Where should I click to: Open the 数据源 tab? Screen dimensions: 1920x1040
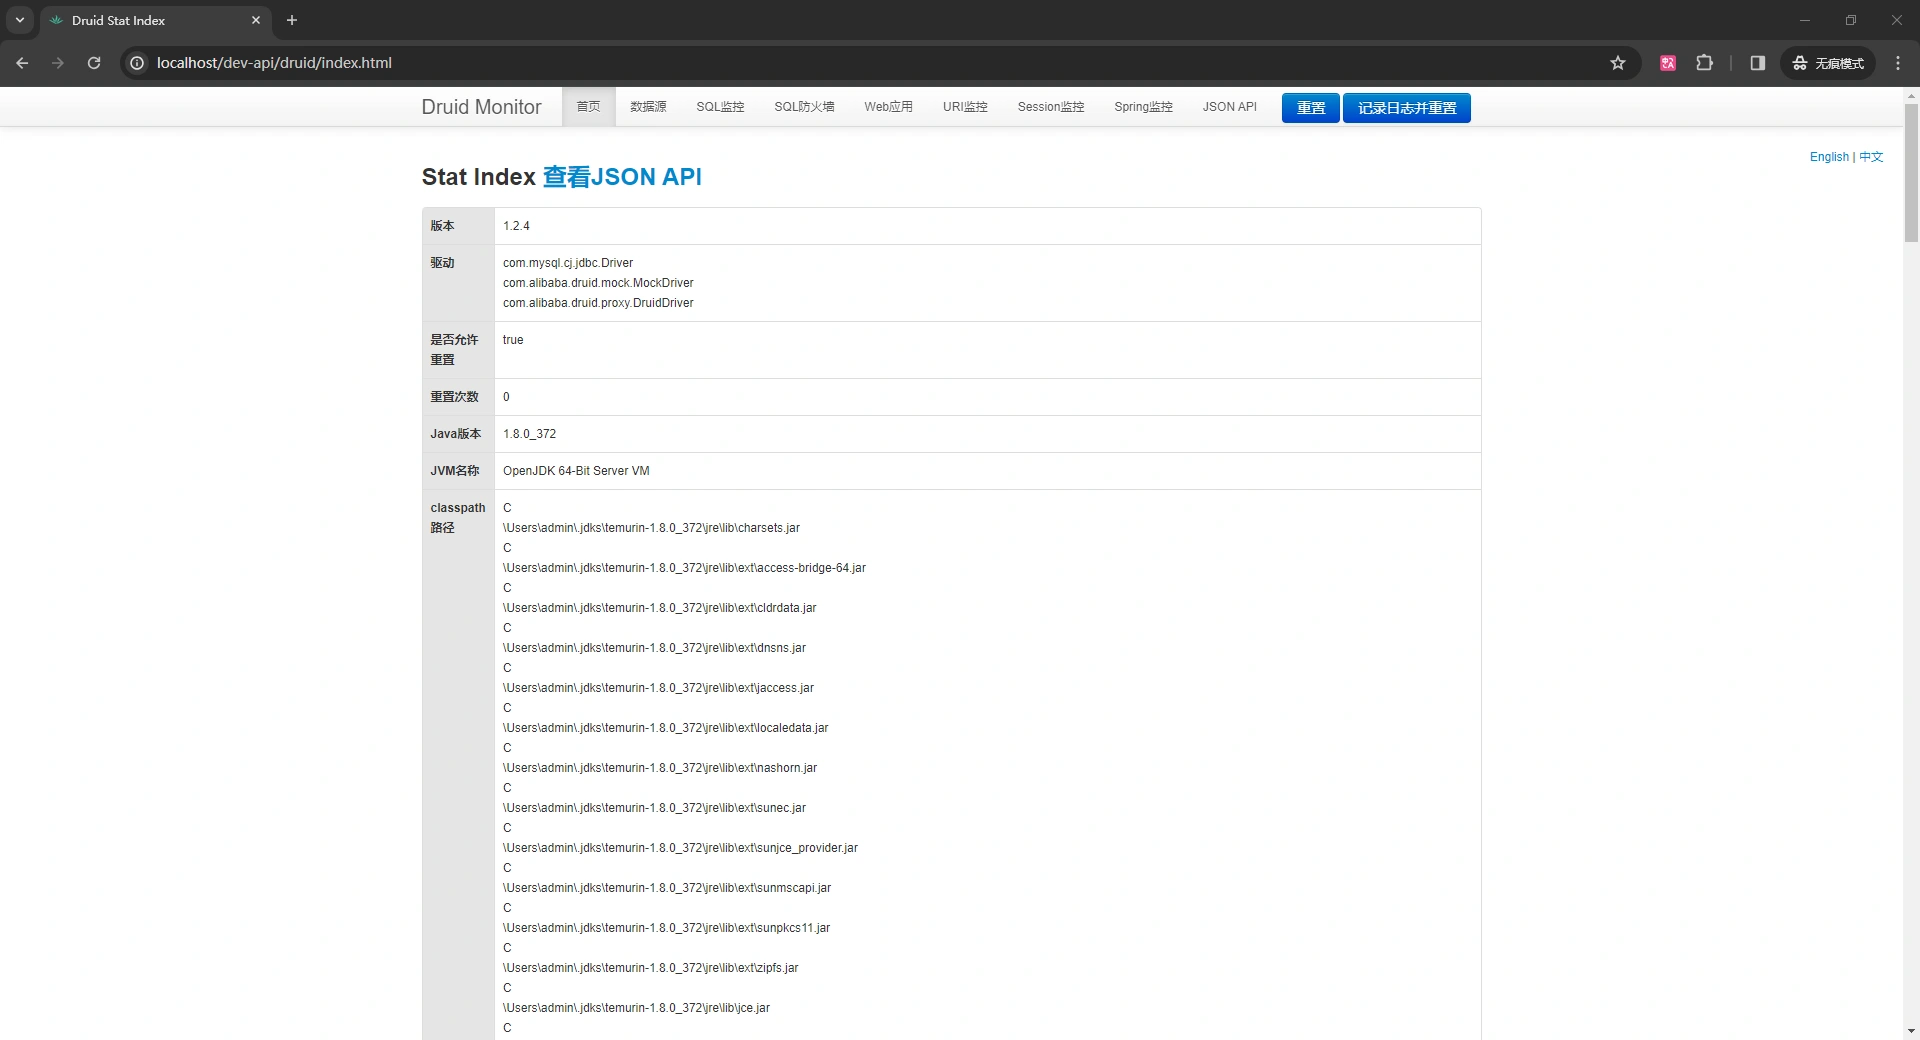pyautogui.click(x=648, y=107)
